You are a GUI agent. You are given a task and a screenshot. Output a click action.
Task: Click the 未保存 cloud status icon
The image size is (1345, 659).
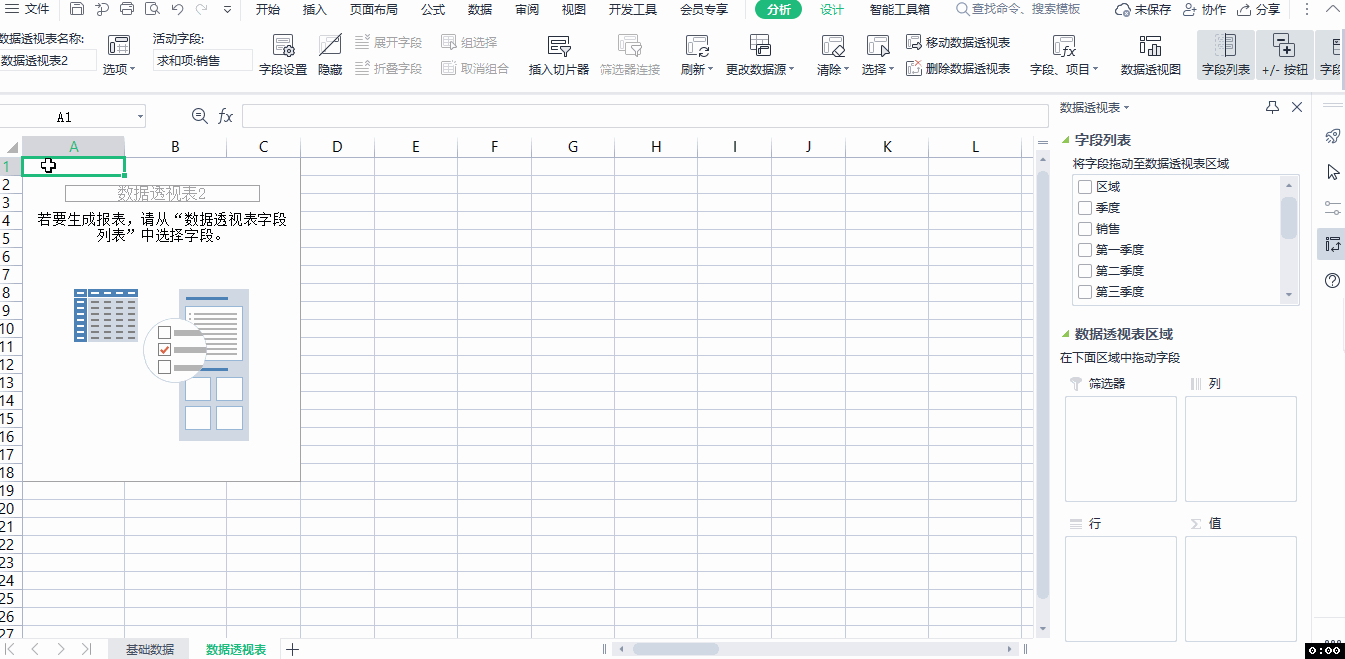[1124, 10]
